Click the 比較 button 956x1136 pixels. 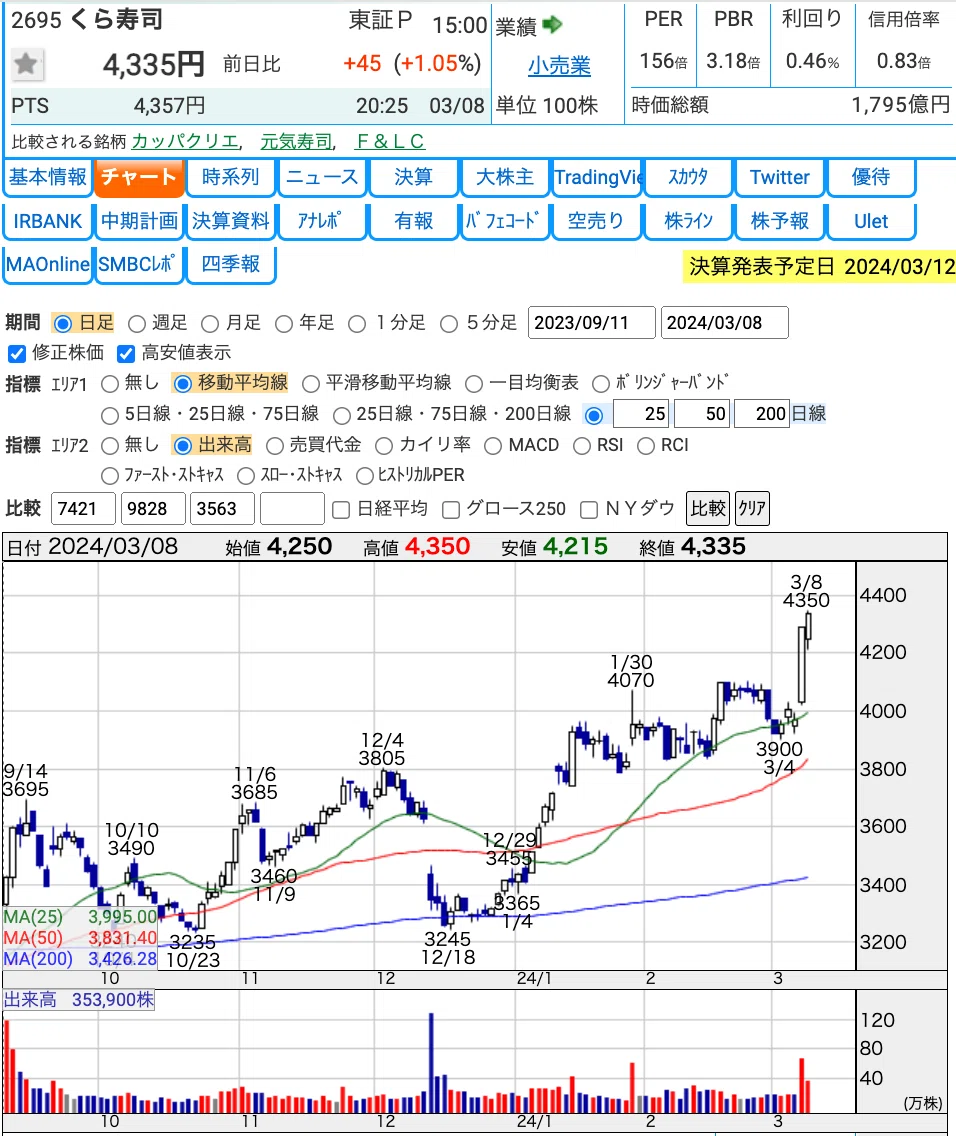708,509
